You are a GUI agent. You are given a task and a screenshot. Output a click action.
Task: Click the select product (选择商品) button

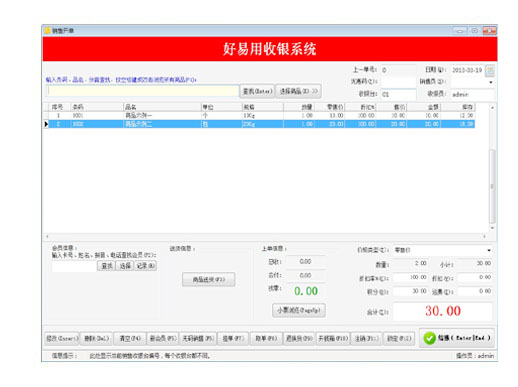click(299, 91)
